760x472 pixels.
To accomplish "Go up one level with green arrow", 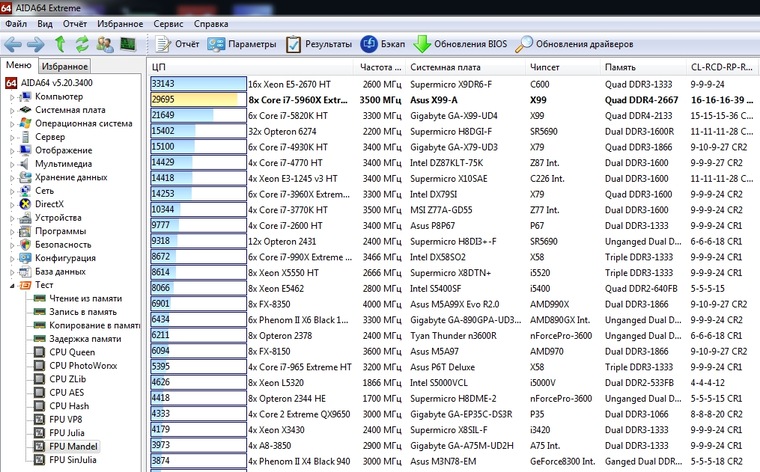I will pos(60,44).
